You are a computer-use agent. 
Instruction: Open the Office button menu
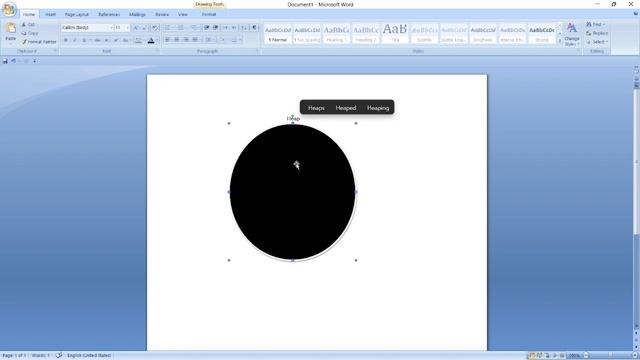tap(9, 9)
